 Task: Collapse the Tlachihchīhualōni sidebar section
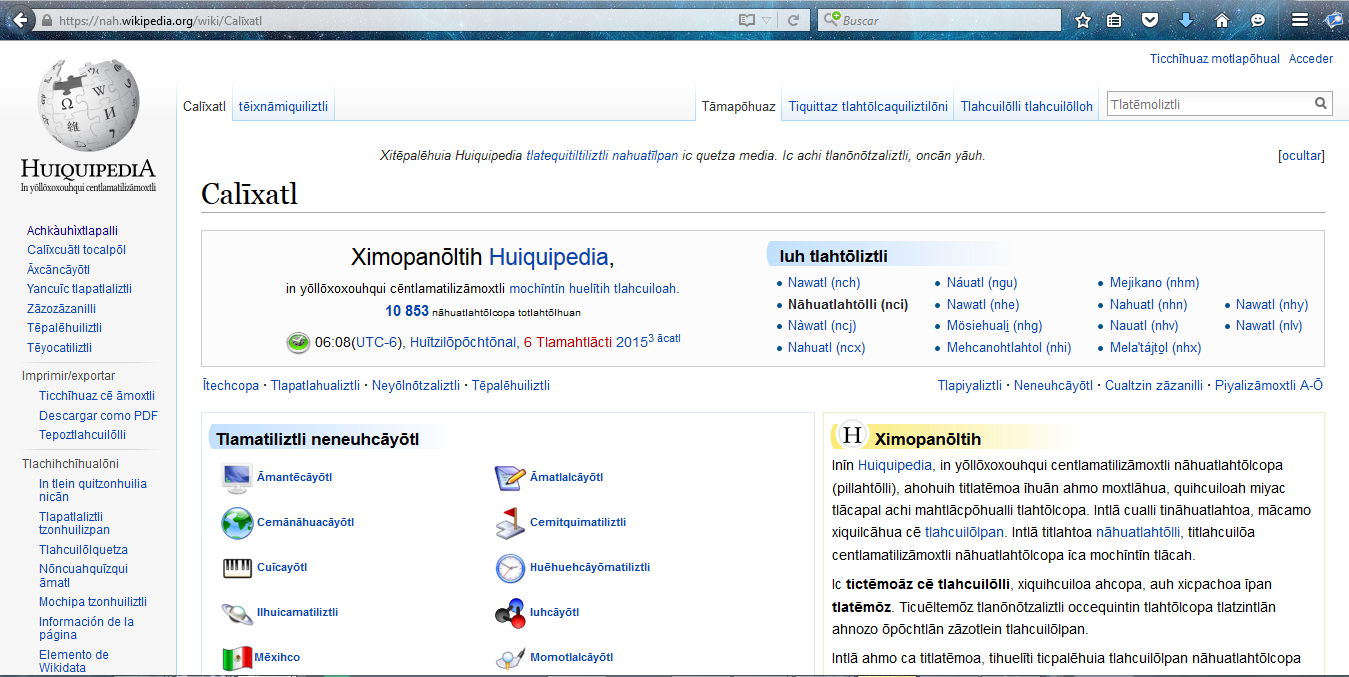[70, 464]
